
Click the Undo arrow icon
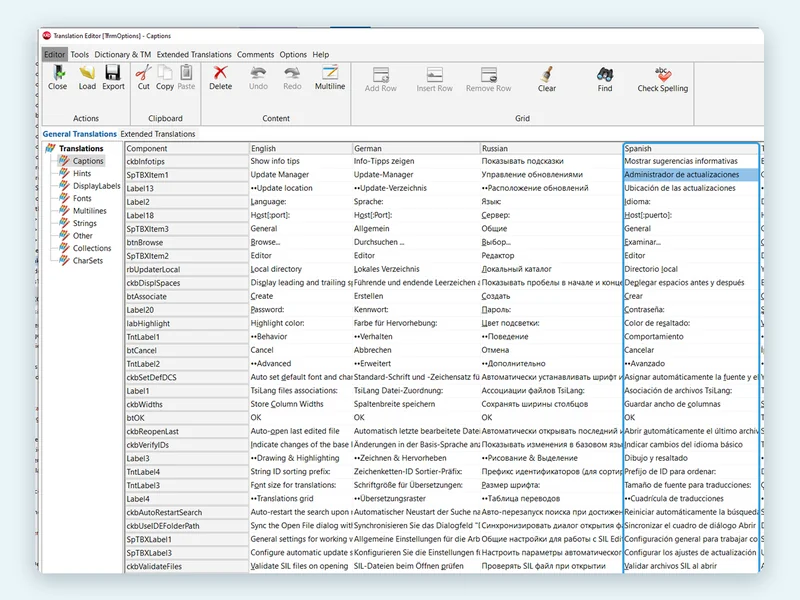pos(258,73)
